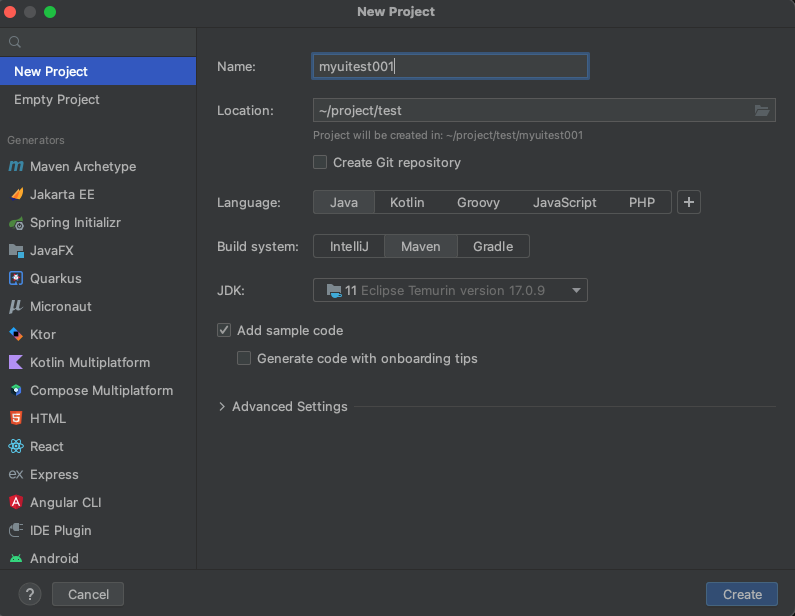
Task: Click the Angular CLI shield icon
Action: (16, 502)
